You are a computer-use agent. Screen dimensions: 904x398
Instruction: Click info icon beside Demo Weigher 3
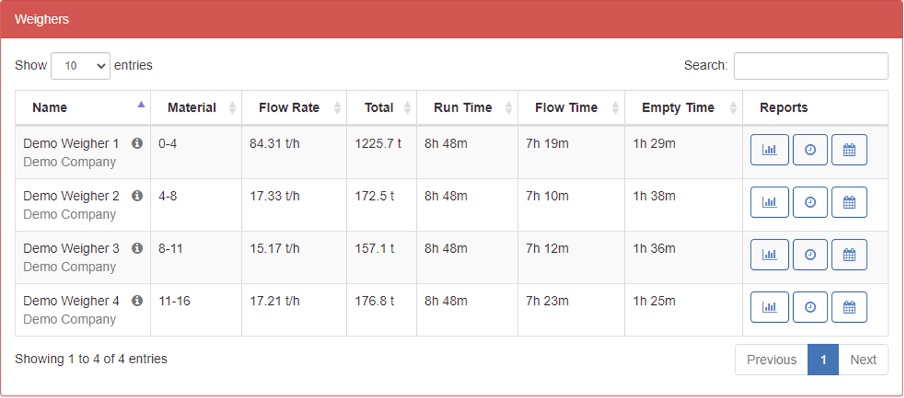click(137, 248)
